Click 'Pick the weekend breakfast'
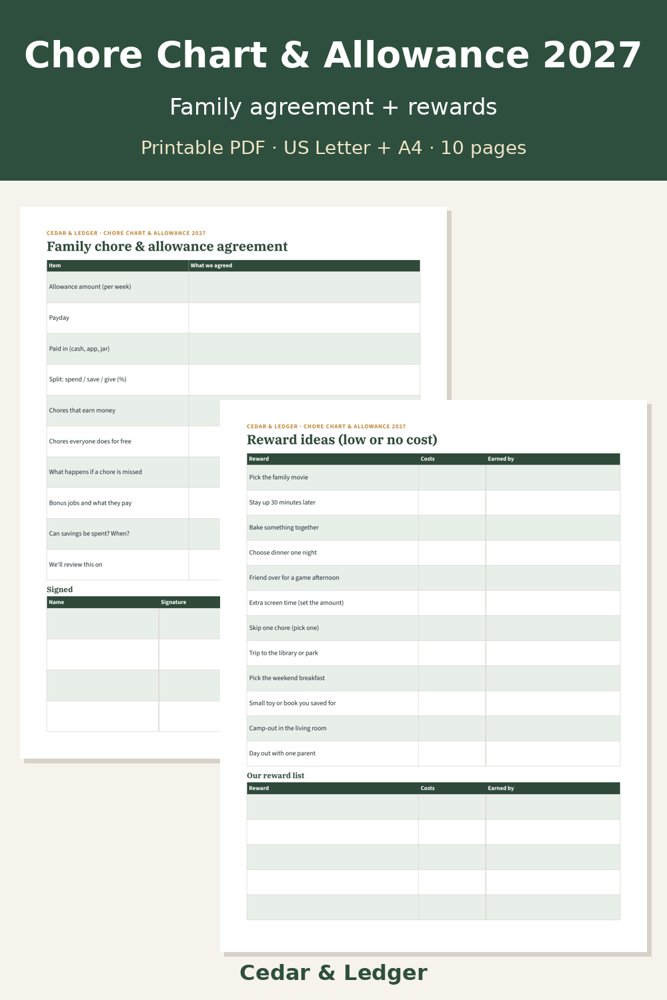The height and width of the screenshot is (1000, 667). (287, 678)
